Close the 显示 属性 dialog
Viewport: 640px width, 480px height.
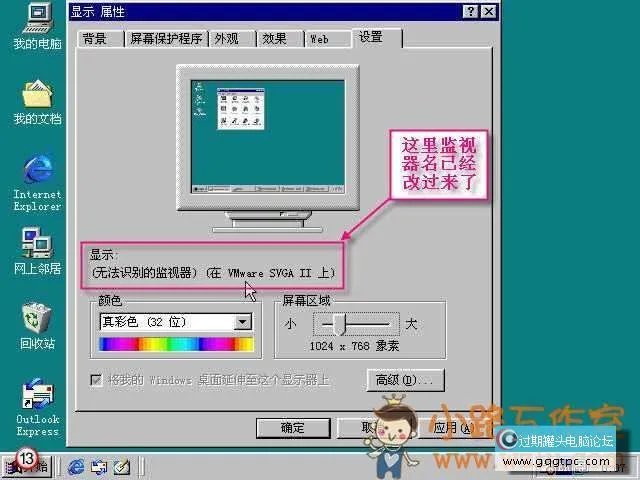(x=489, y=11)
